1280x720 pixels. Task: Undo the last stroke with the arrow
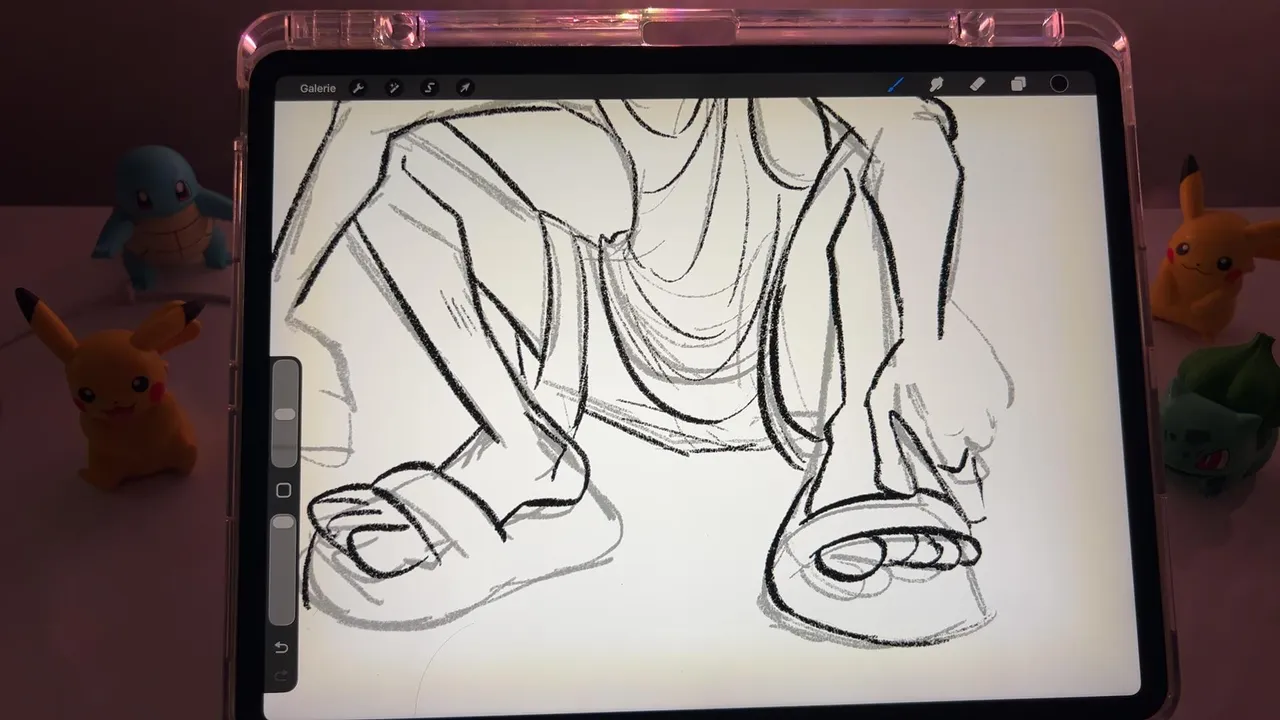[x=281, y=647]
